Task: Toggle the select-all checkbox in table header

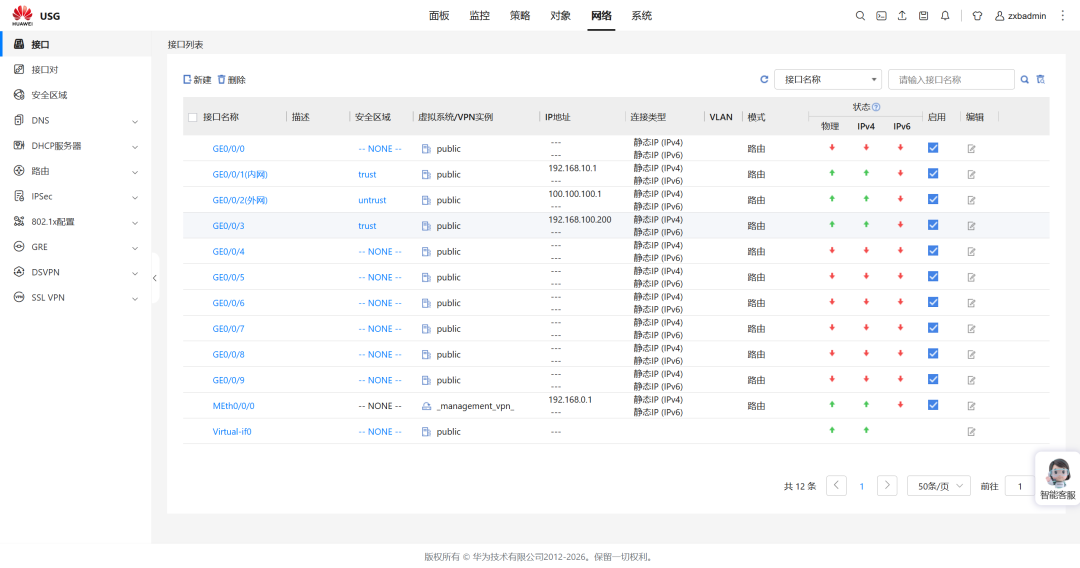Action: pyautogui.click(x=193, y=117)
